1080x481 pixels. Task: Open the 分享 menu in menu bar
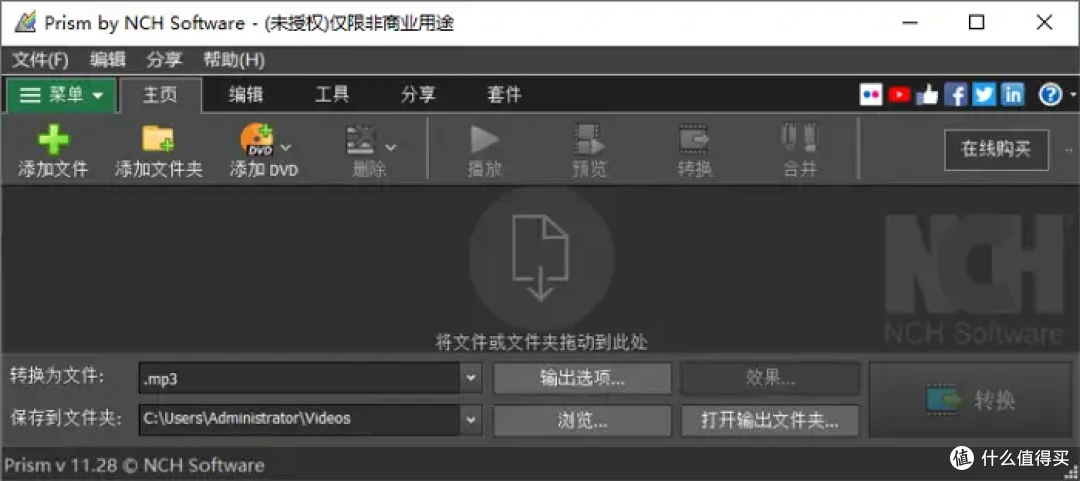pyautogui.click(x=164, y=60)
